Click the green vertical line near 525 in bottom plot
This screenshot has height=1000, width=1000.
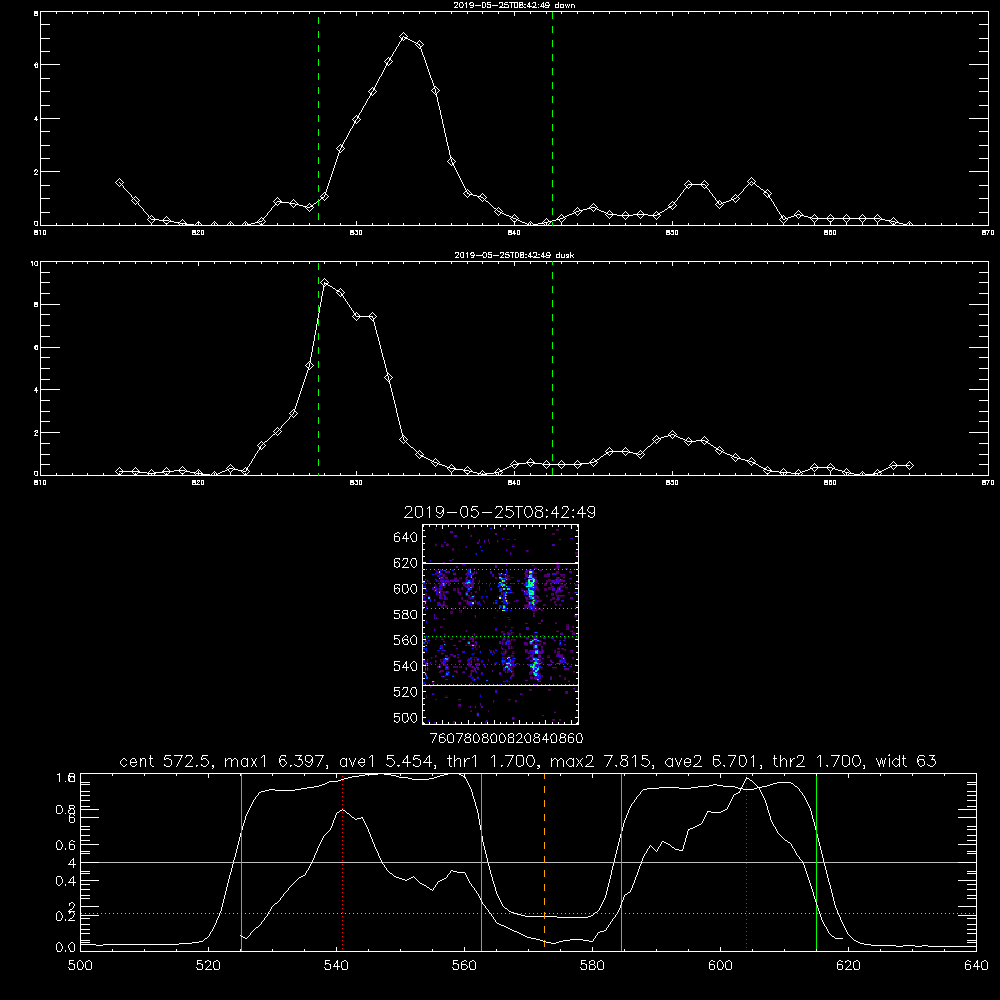point(241,862)
